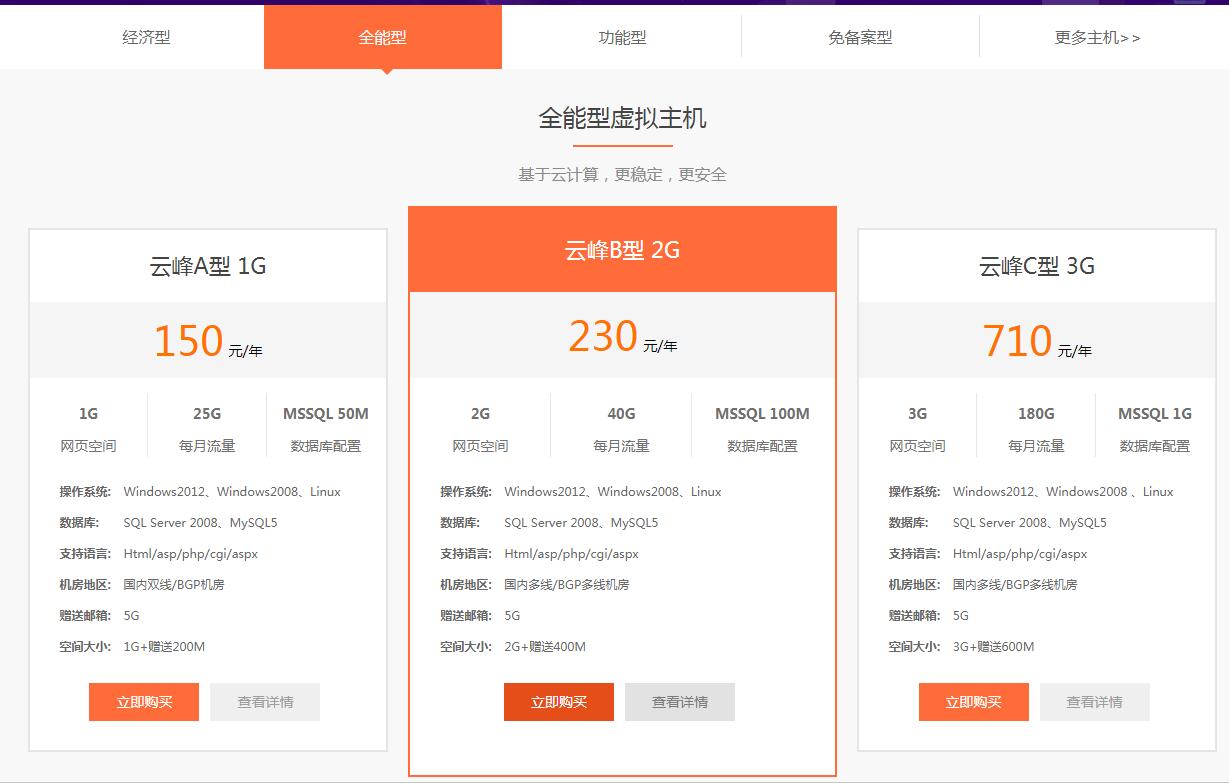Click 查看详情 for 云峰A型 1G

pyautogui.click(x=265, y=702)
